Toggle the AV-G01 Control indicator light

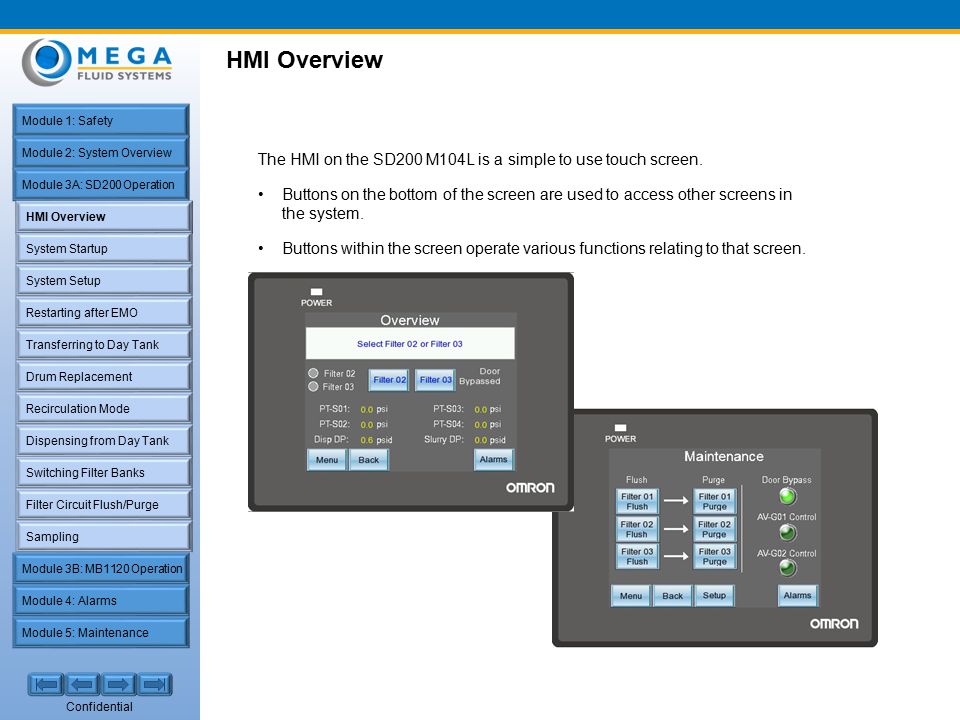[x=787, y=533]
